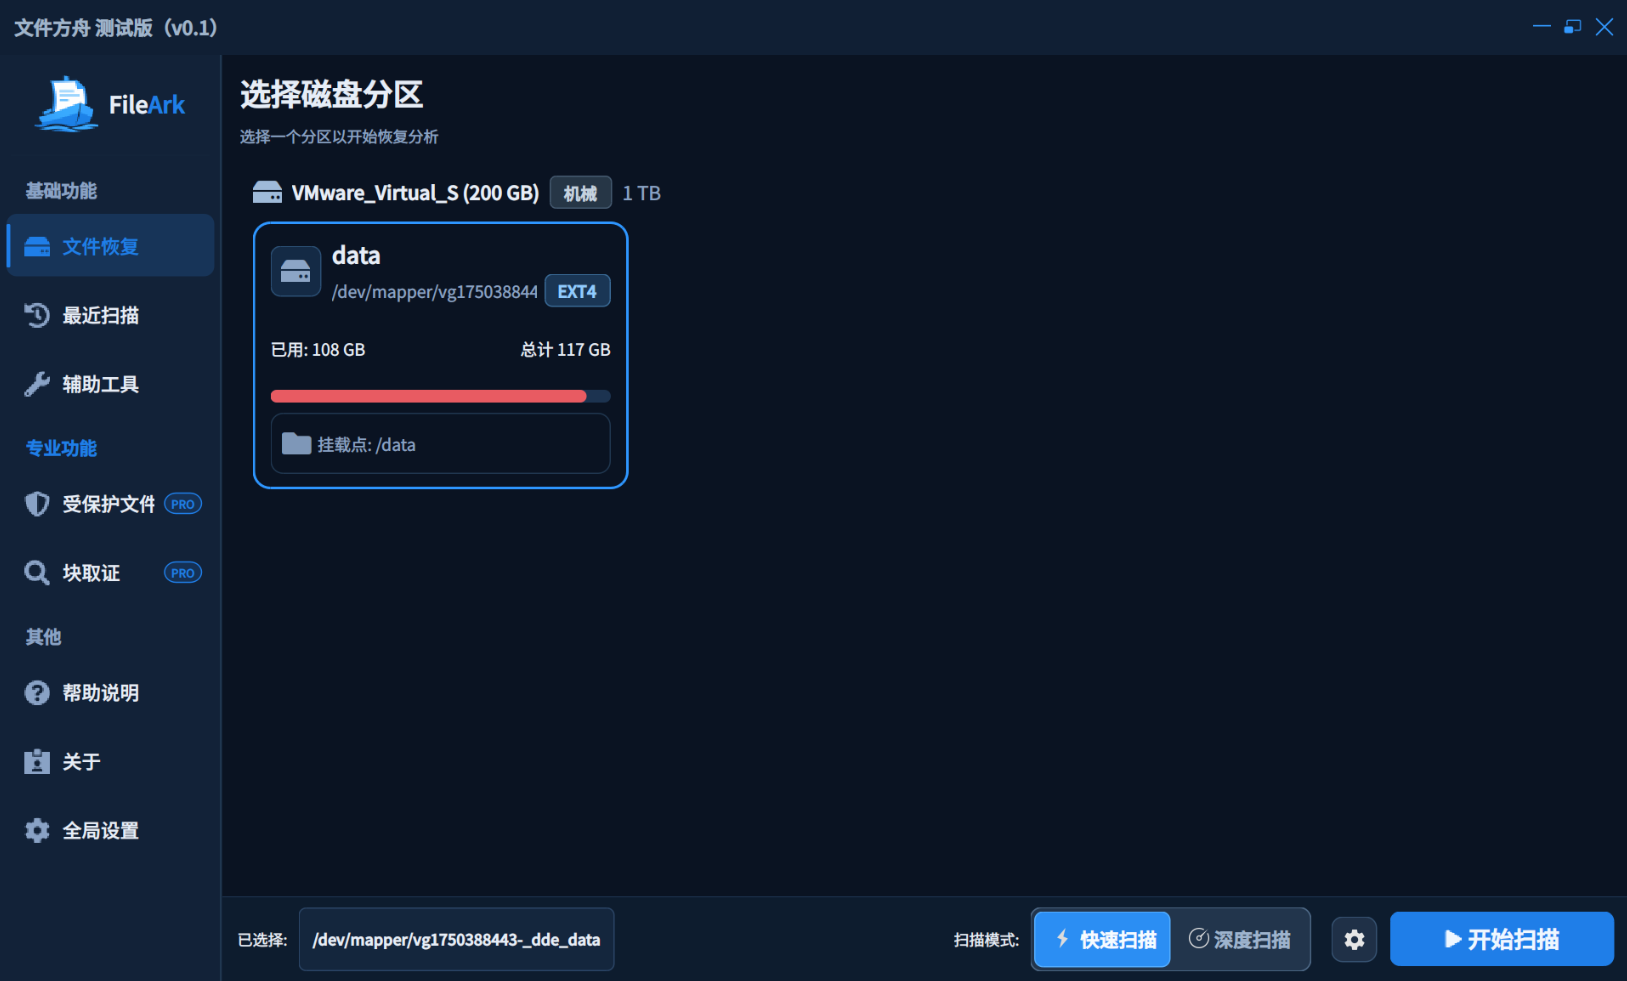Image resolution: width=1627 pixels, height=981 pixels.
Task: Open 全局设置 global settings
Action: point(36,830)
